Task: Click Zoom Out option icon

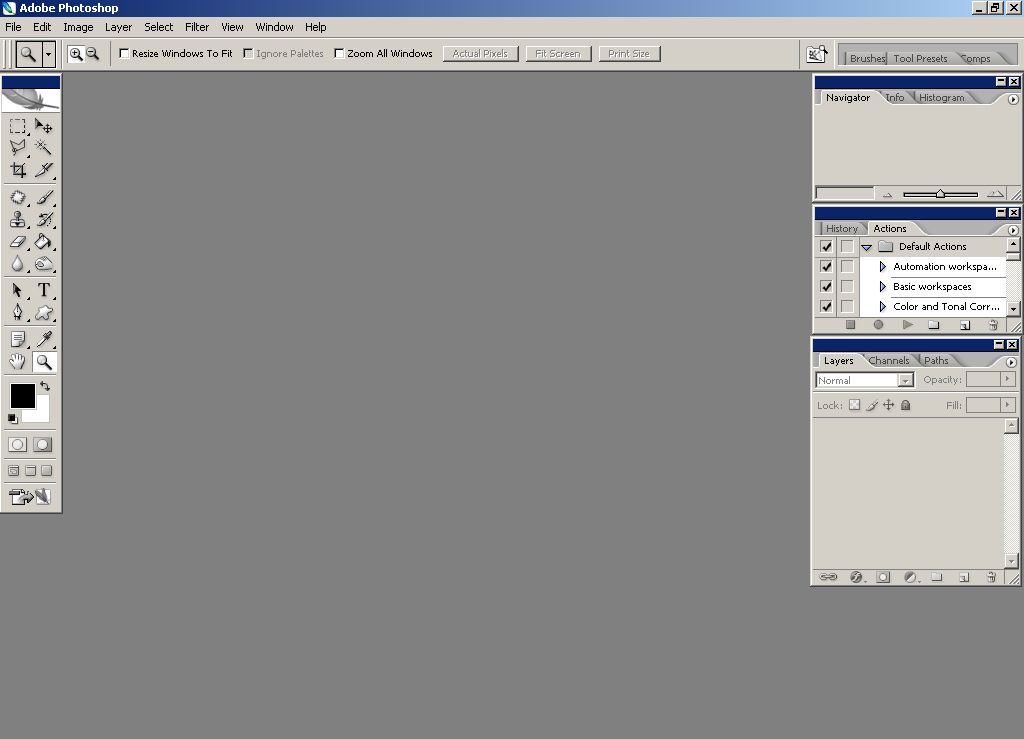Action: coord(93,54)
